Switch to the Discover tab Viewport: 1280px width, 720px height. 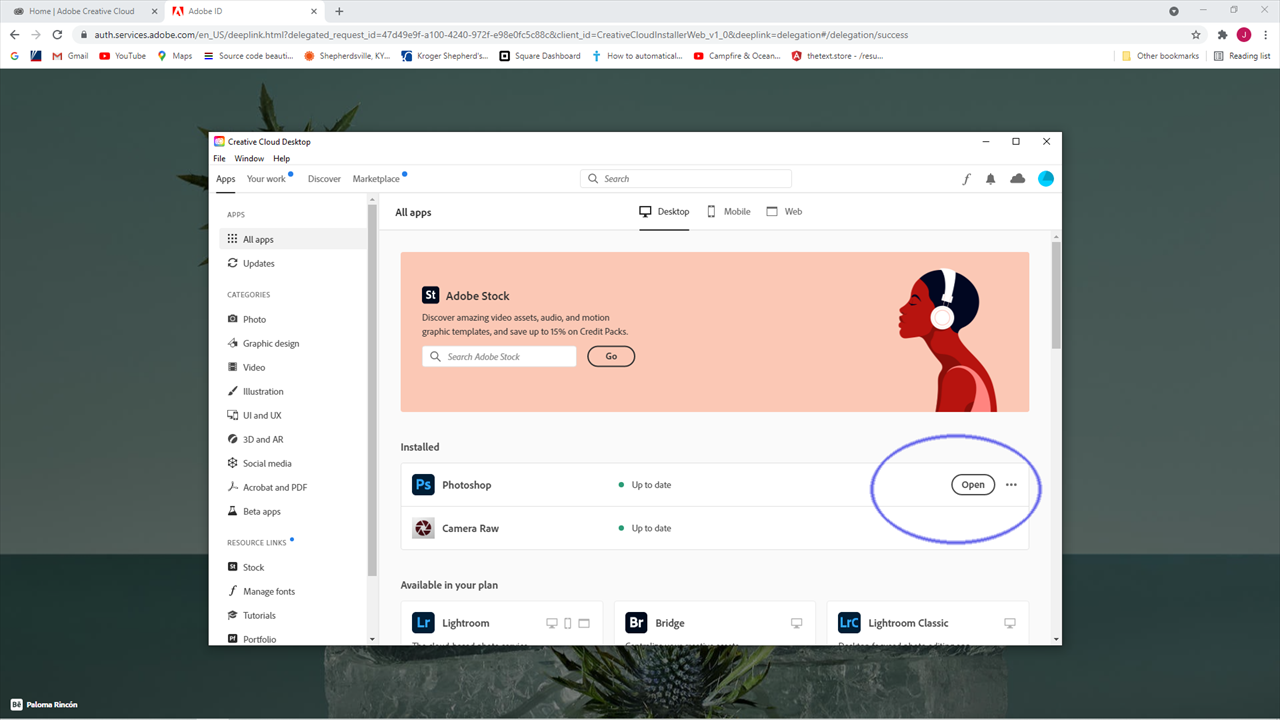pos(324,179)
